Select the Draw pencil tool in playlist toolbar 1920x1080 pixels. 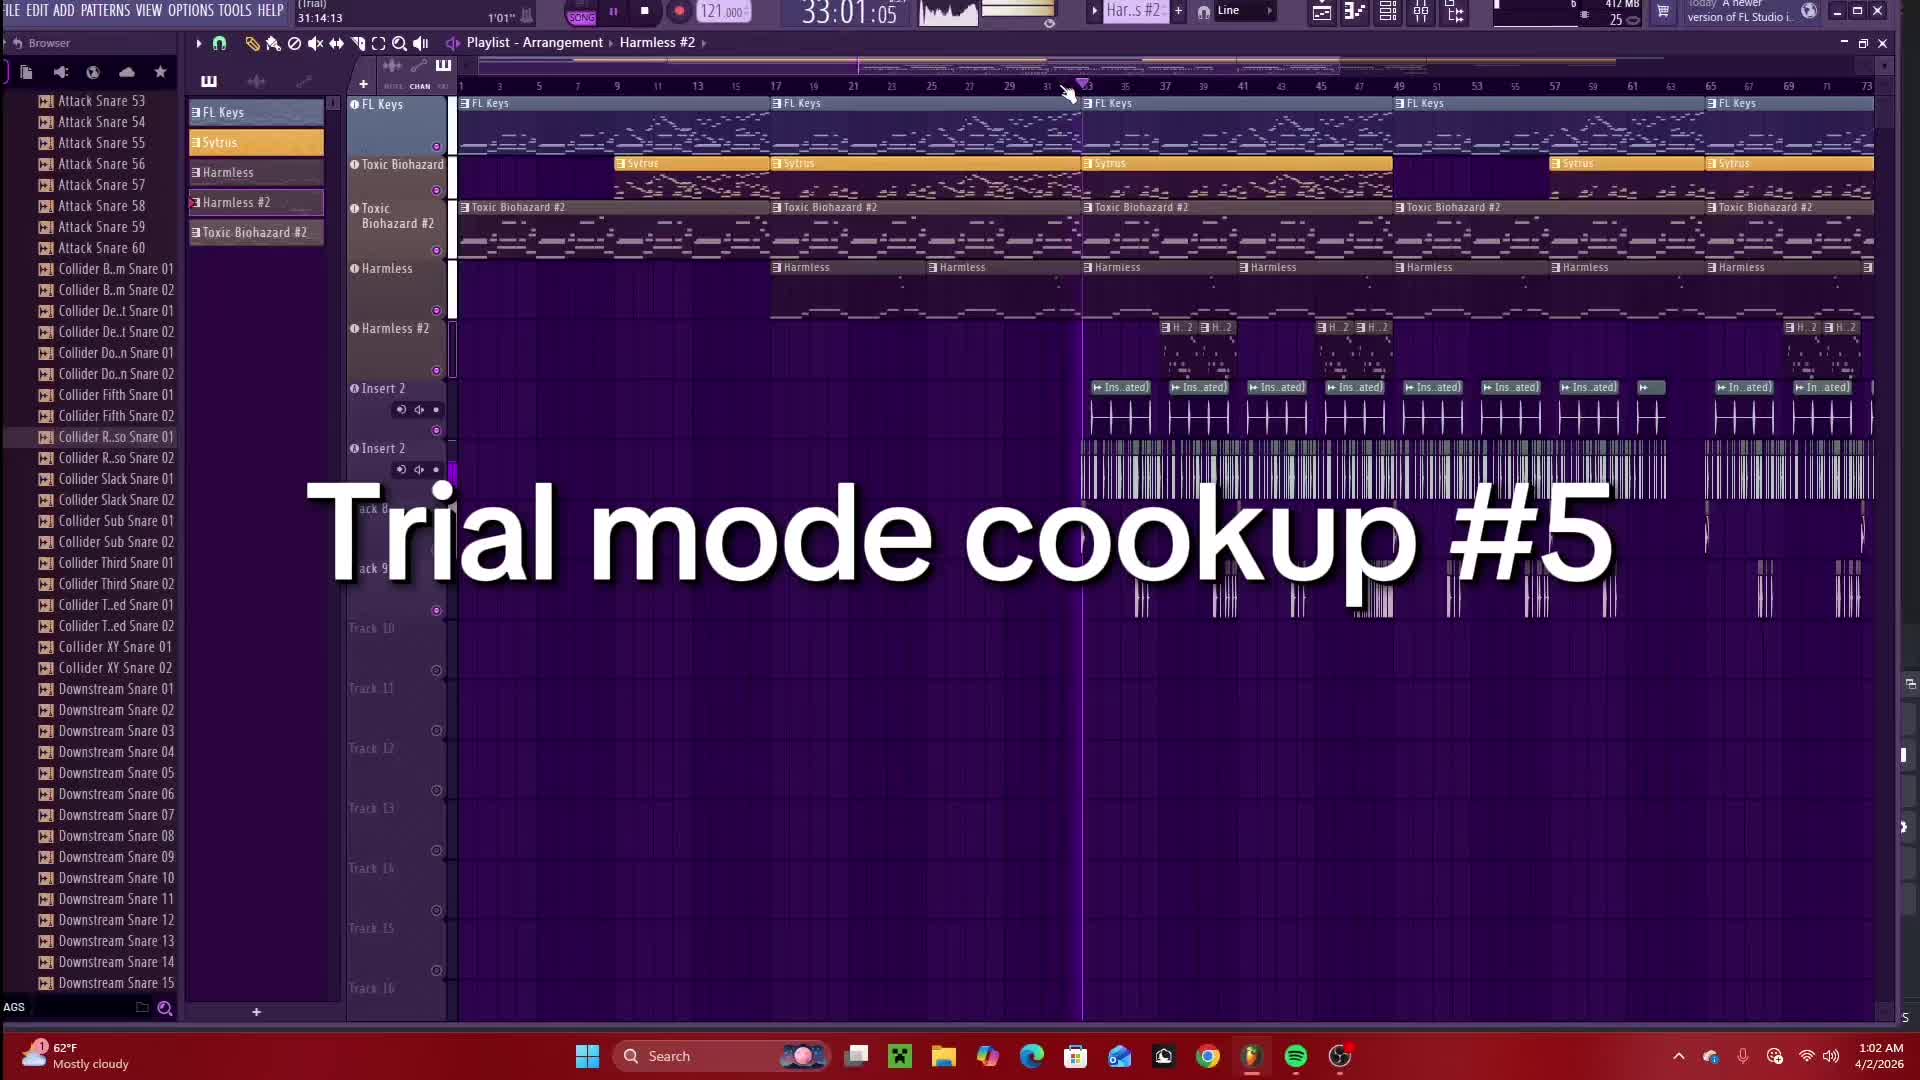[252, 43]
